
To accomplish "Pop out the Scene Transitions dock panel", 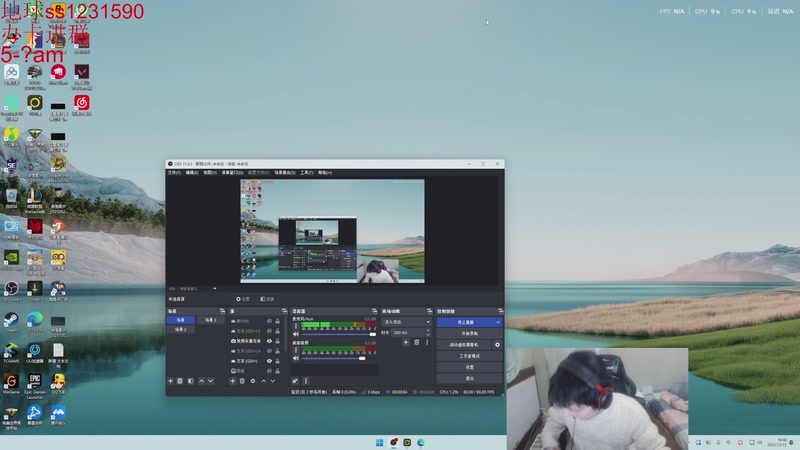I will click(429, 311).
